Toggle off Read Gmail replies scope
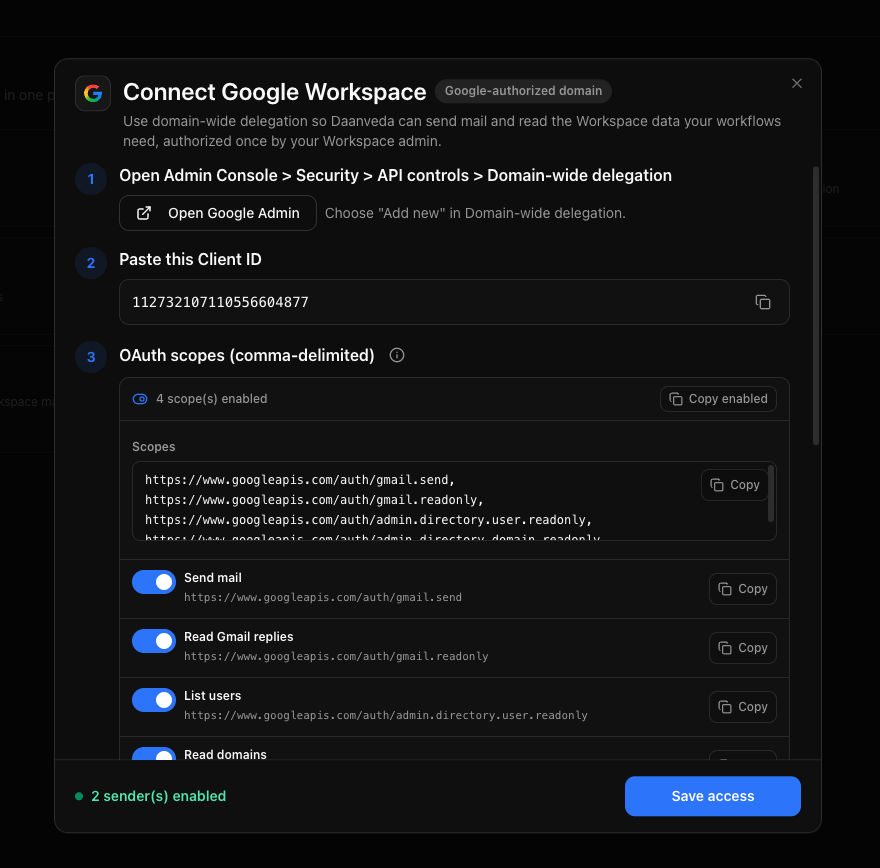Image resolution: width=880 pixels, height=868 pixels. (x=154, y=641)
